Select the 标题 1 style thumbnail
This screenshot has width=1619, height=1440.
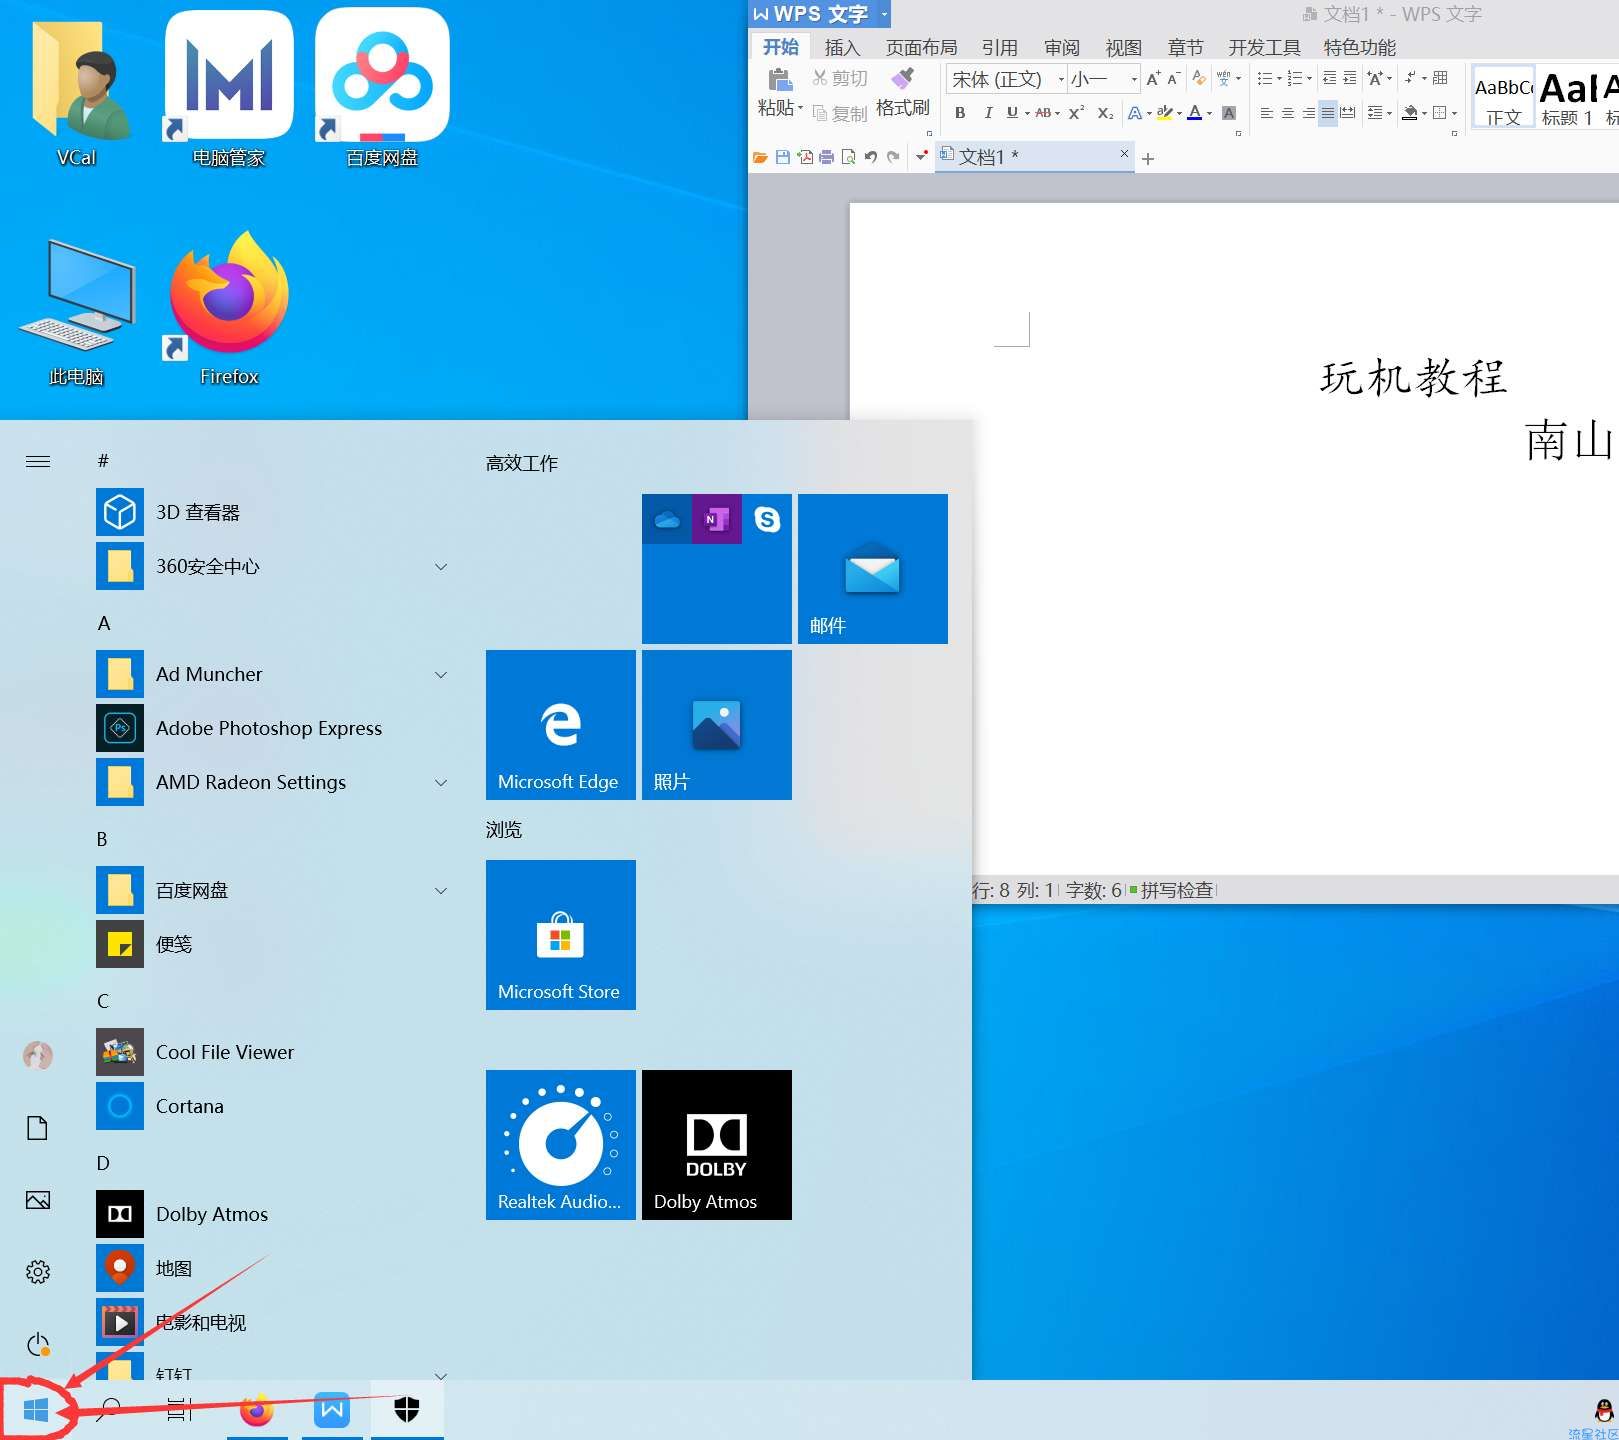[1569, 97]
